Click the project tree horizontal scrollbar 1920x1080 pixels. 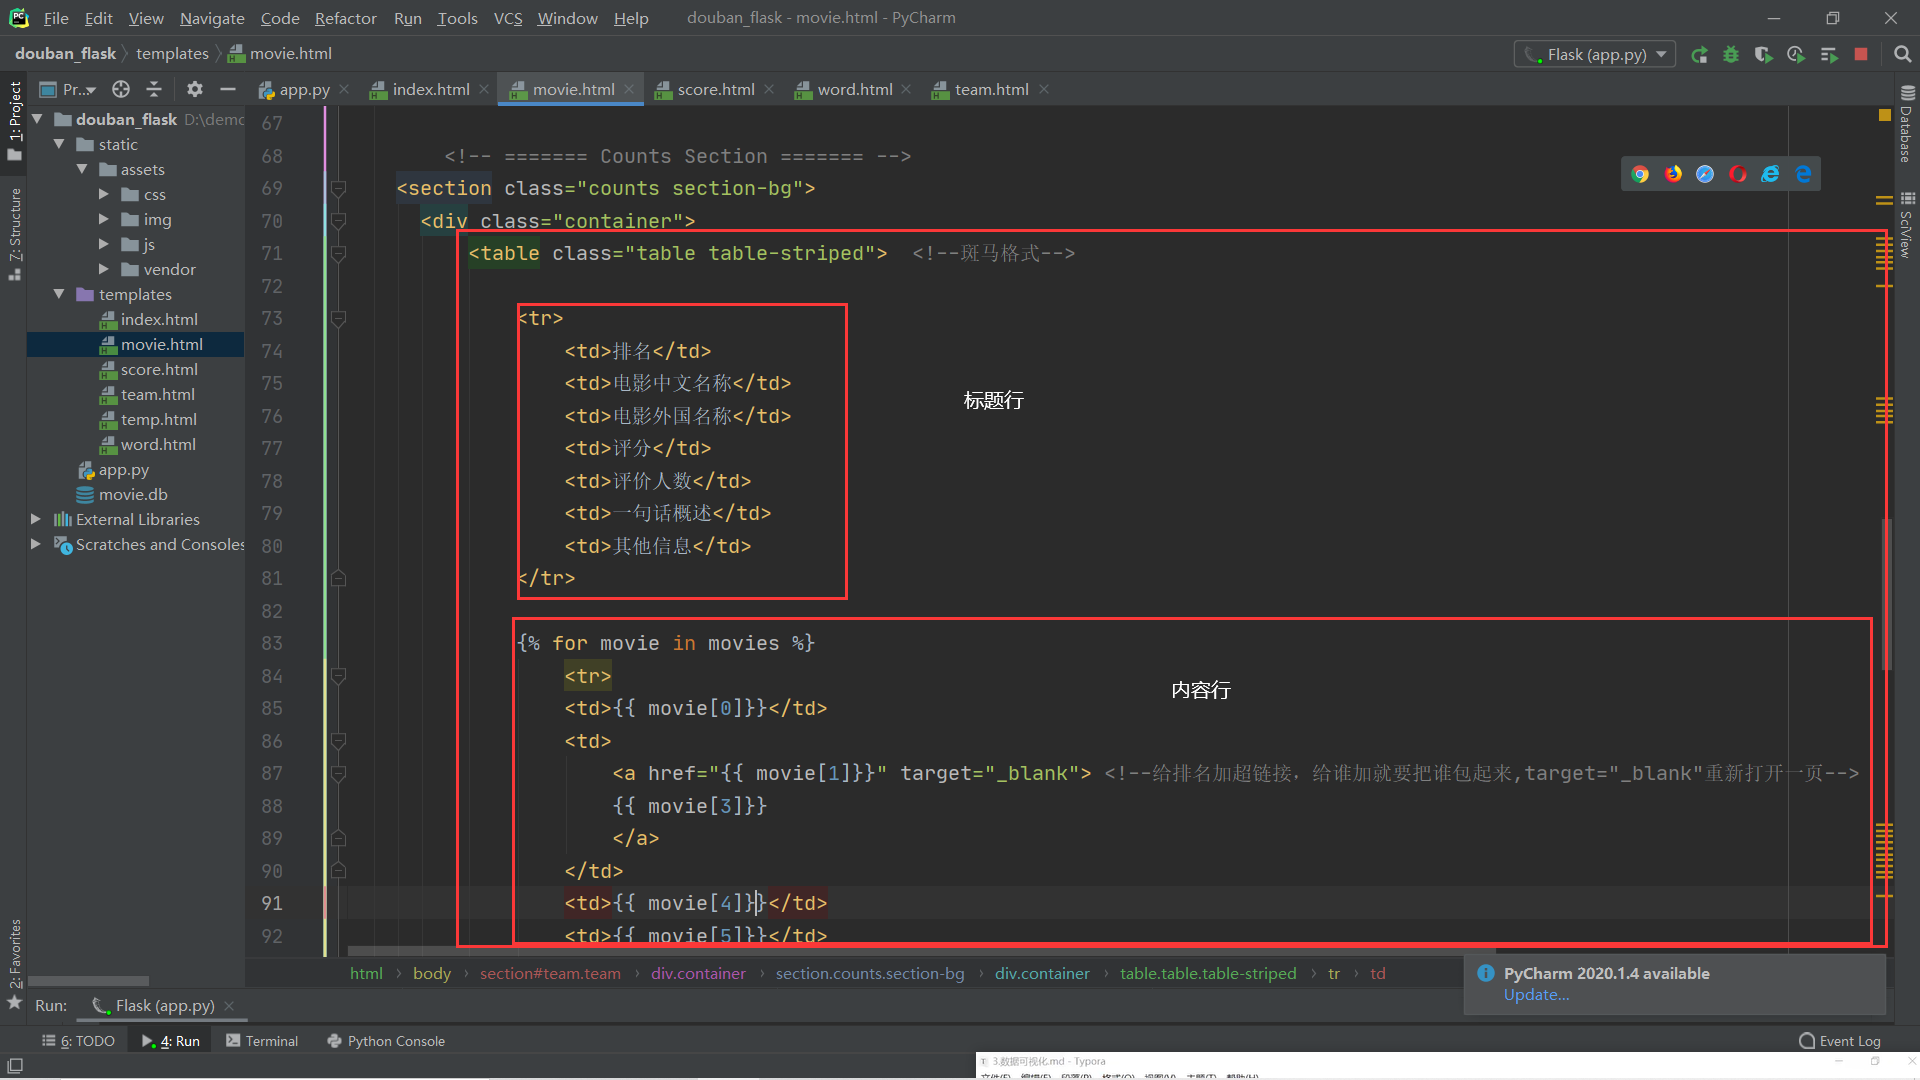click(90, 981)
